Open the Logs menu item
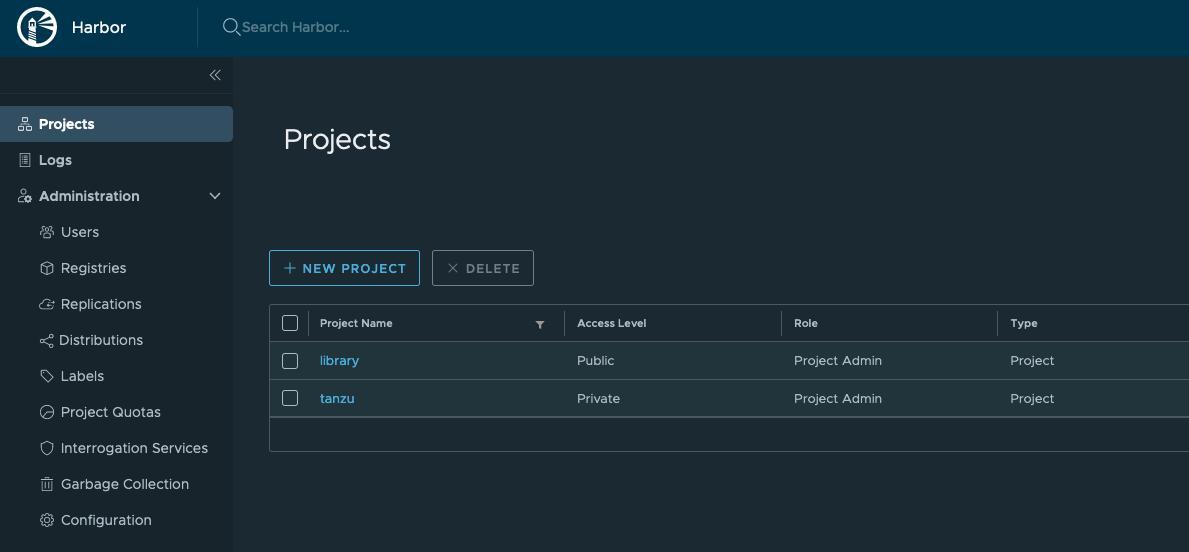The image size is (1189, 552). [x=55, y=160]
